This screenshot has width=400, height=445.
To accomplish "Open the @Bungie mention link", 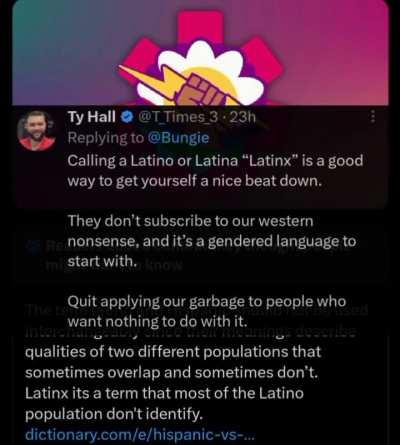I will (x=178, y=138).
